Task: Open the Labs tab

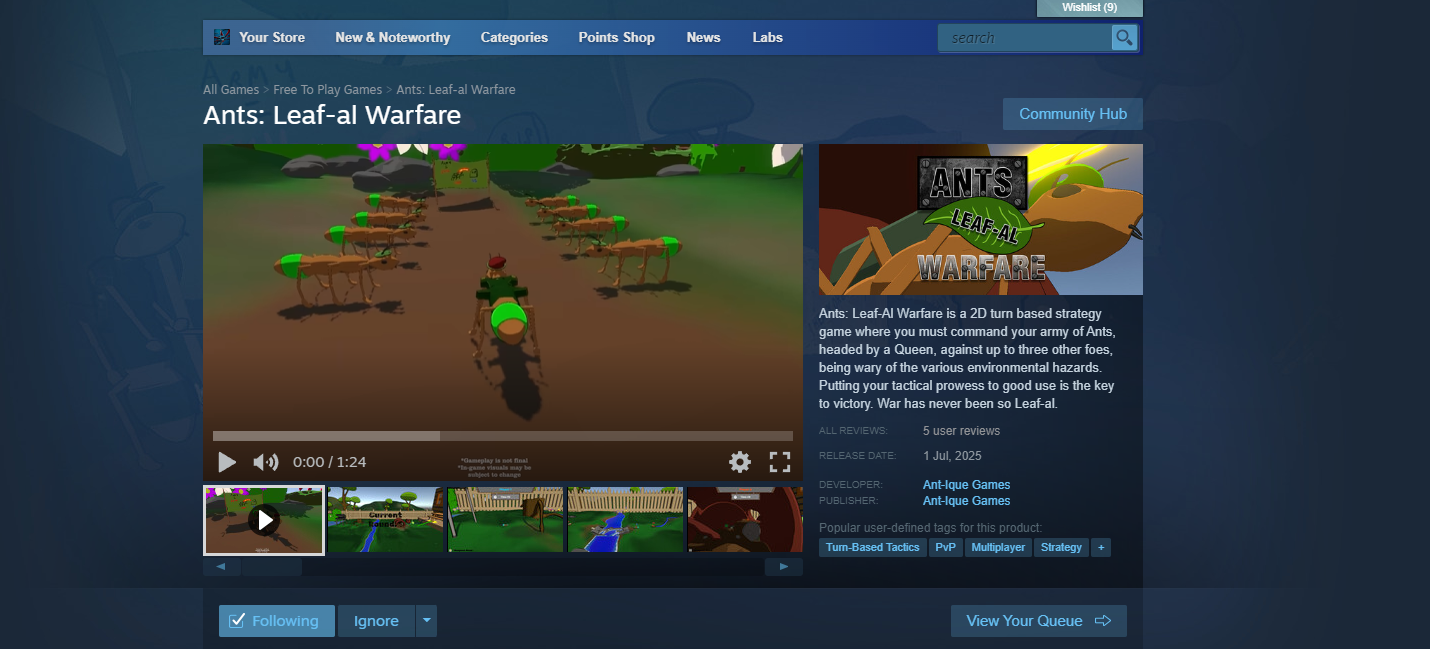Action: coord(768,37)
